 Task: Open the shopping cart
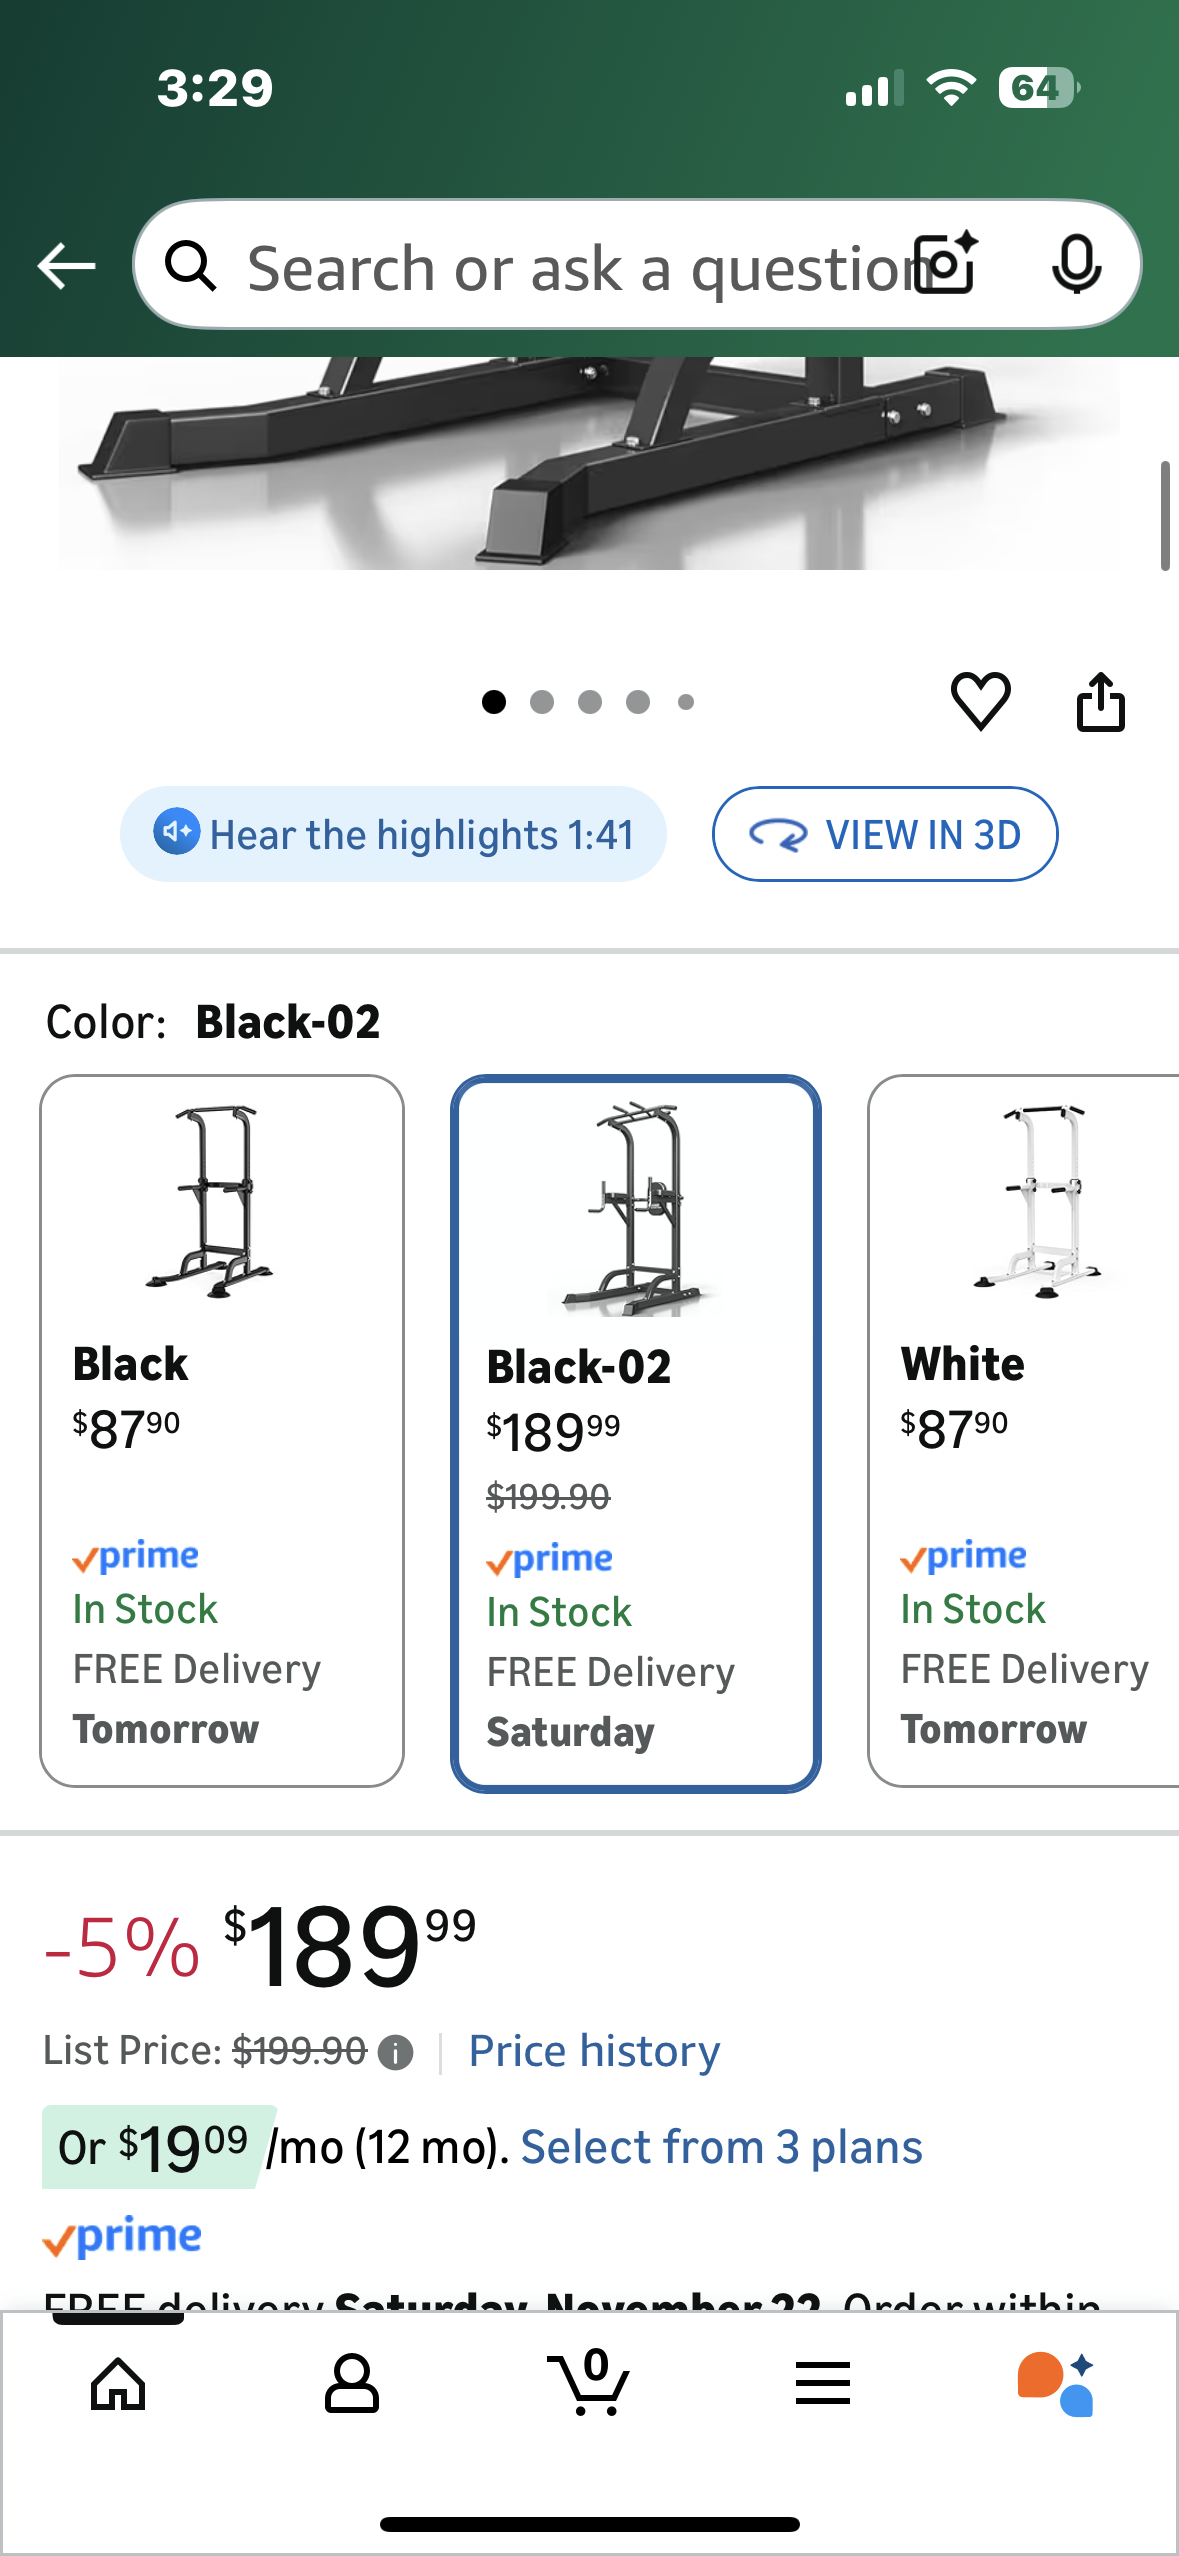589,2384
